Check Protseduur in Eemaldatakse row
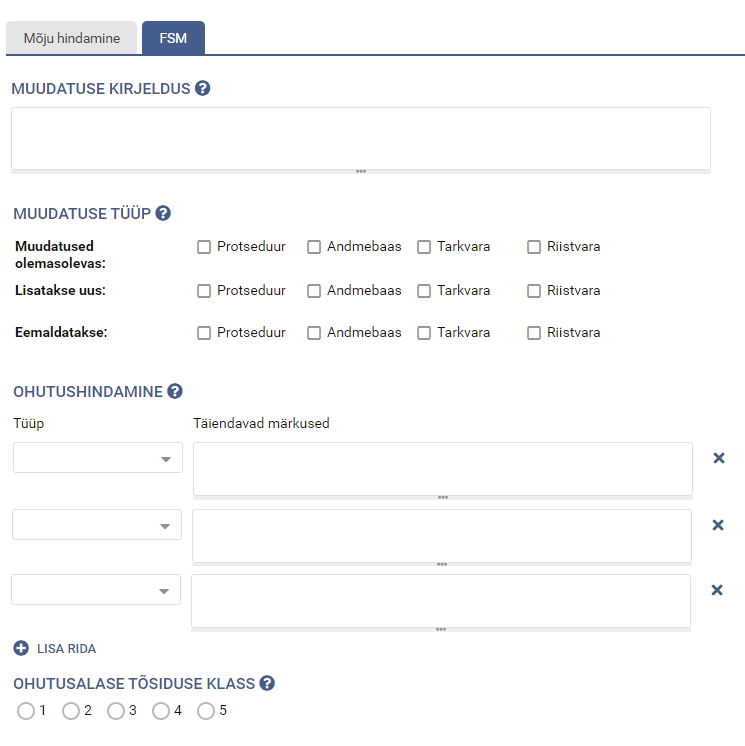This screenshot has height=746, width=745. coord(204,333)
